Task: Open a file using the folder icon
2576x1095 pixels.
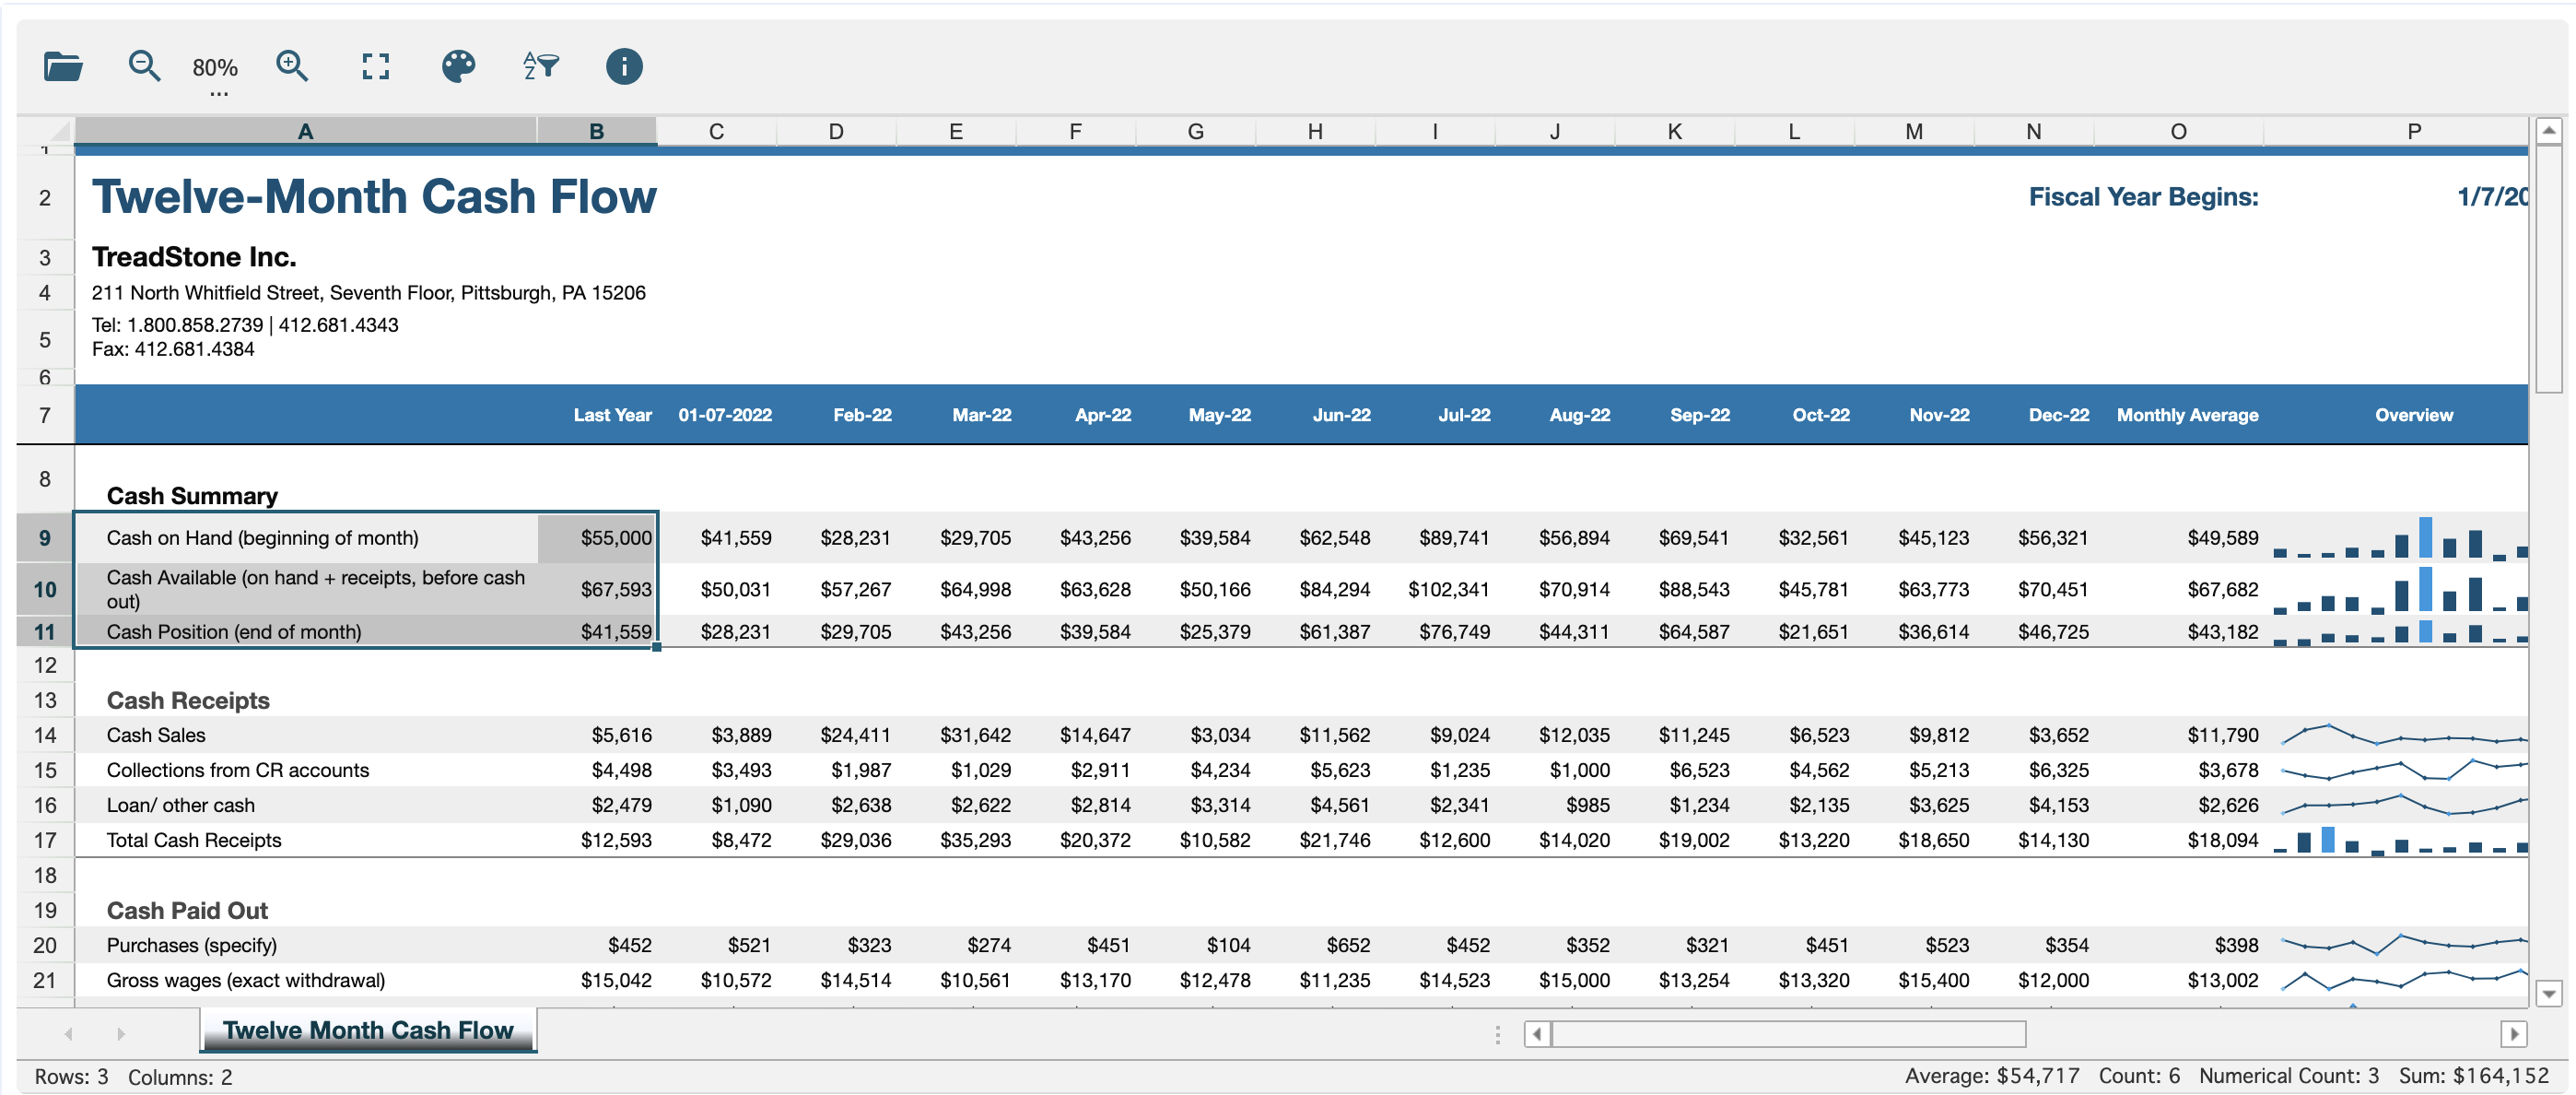Action: pos(62,66)
